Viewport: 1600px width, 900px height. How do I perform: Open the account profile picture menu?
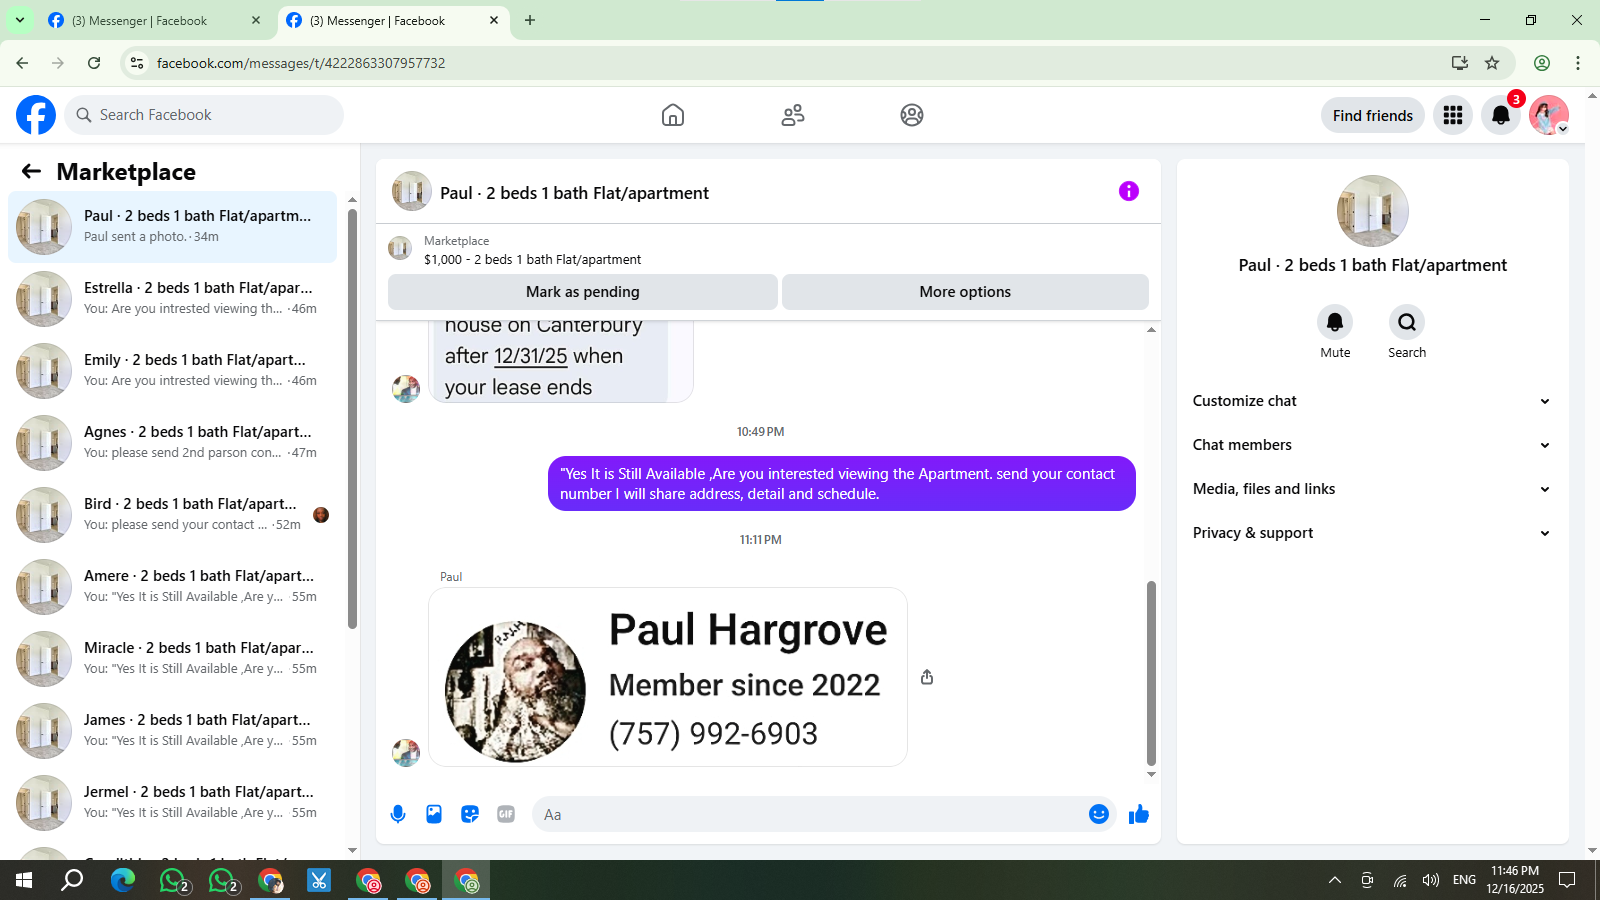(1549, 115)
